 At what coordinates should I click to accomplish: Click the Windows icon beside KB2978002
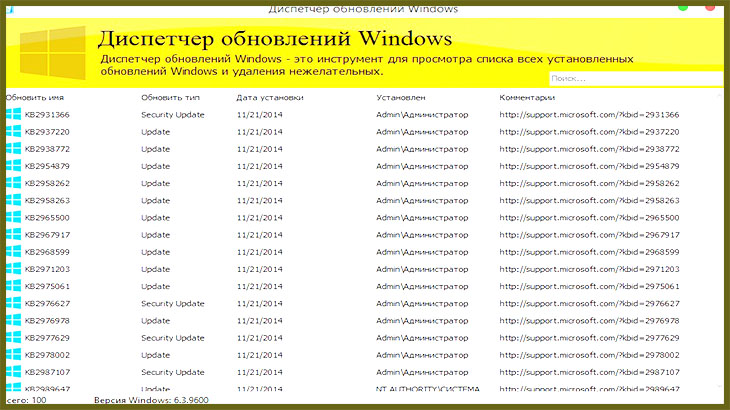point(14,355)
